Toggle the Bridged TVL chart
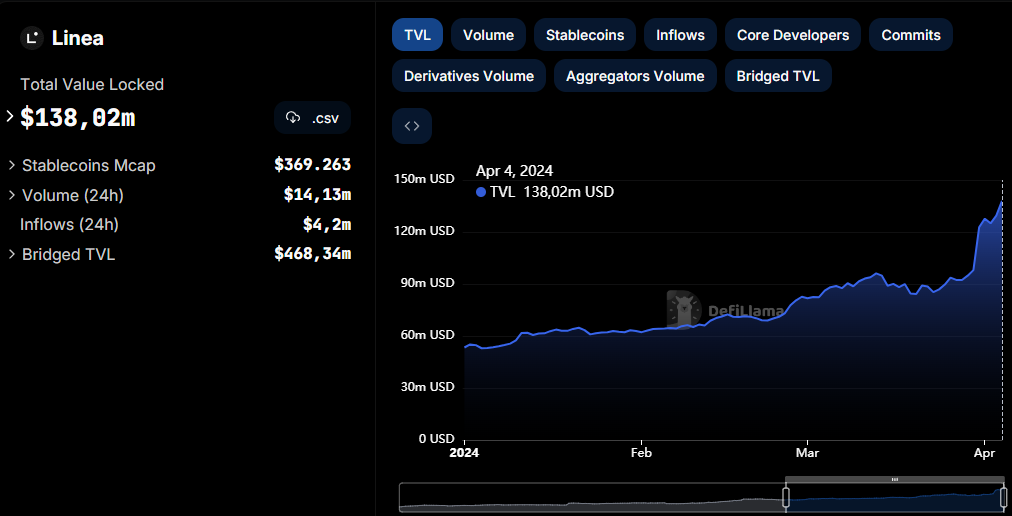The width and height of the screenshot is (1012, 516). tap(778, 76)
